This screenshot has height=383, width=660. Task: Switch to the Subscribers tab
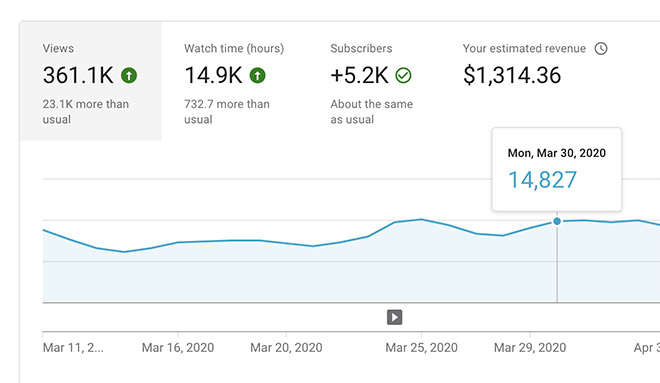tap(372, 81)
